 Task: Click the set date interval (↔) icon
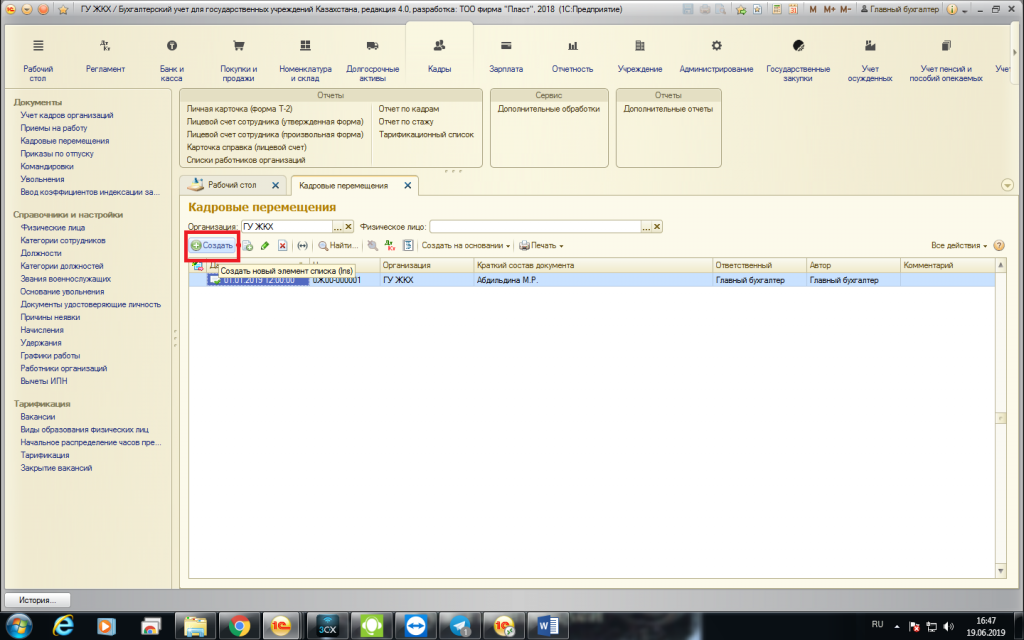point(302,245)
